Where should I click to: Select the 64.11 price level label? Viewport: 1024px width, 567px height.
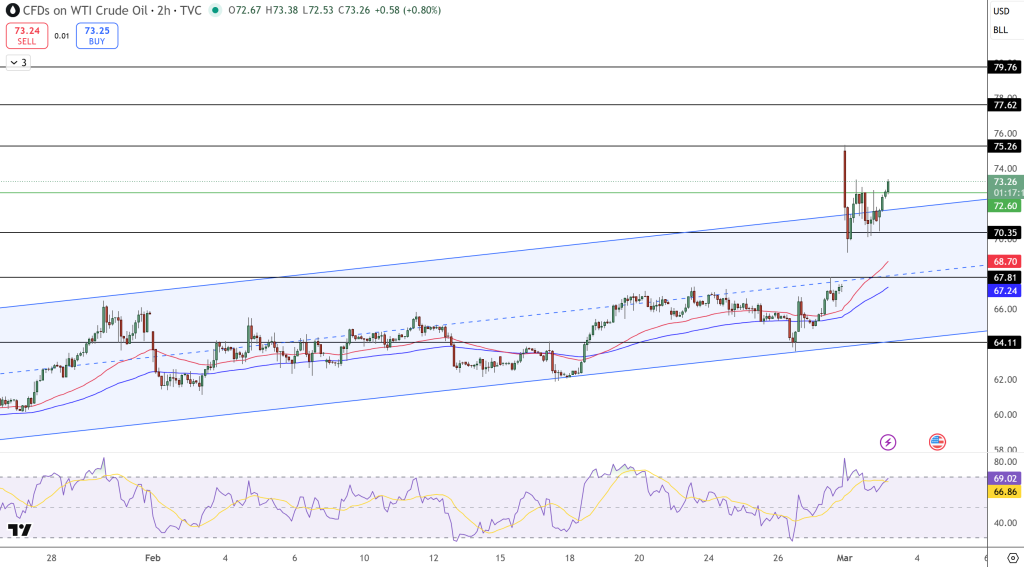pyautogui.click(x=1004, y=342)
